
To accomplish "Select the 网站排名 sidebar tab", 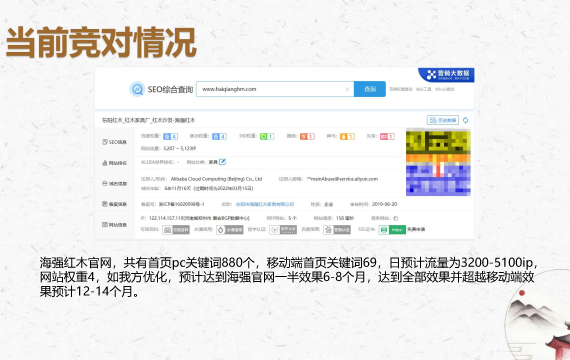I will coord(115,163).
